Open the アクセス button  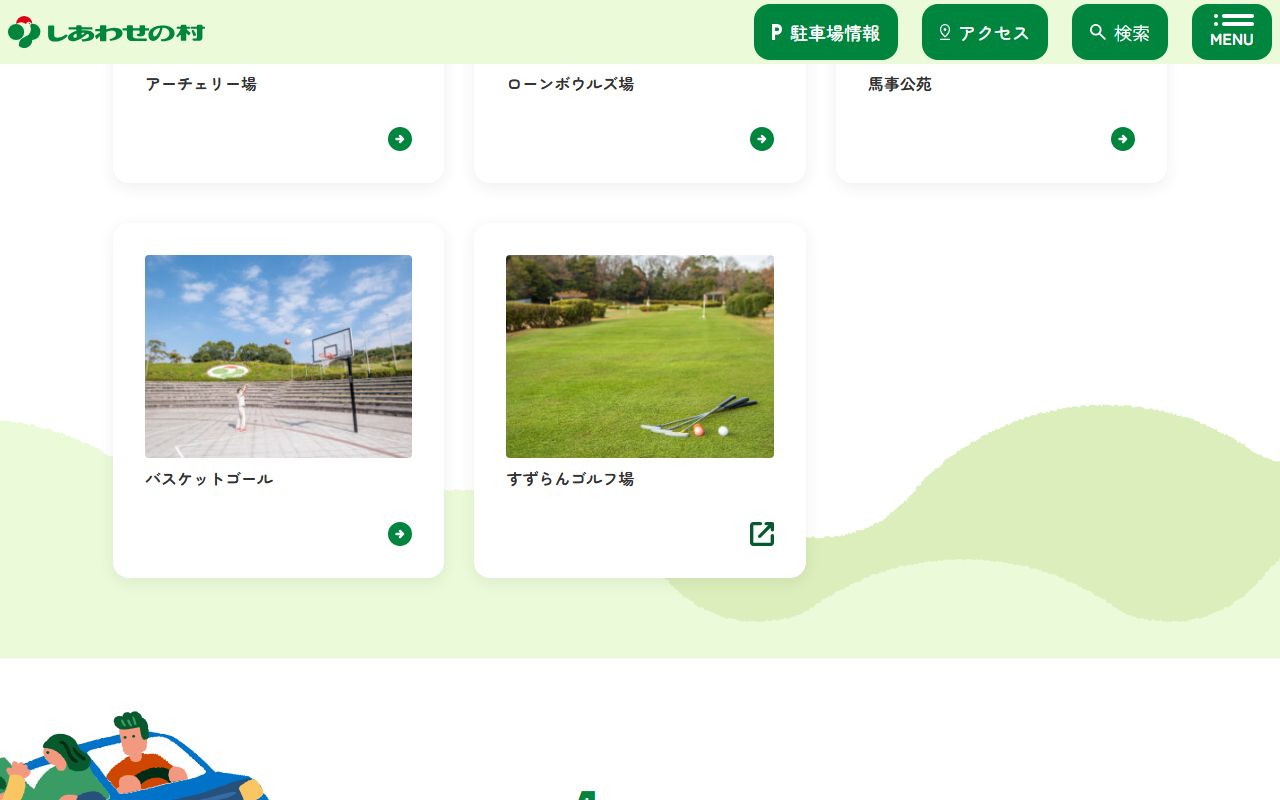tap(985, 32)
